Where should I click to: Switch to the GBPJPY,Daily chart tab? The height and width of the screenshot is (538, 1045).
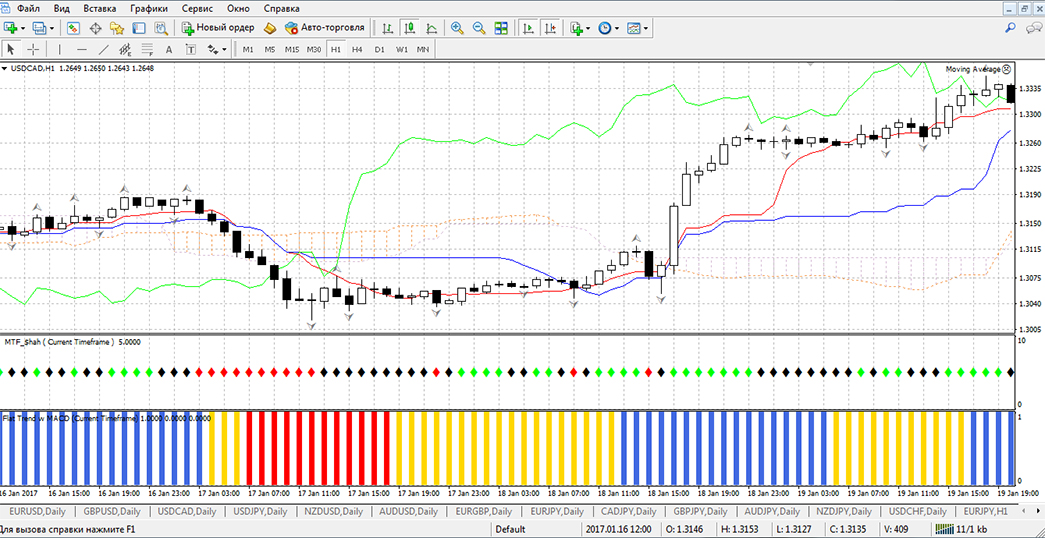[x=700, y=511]
